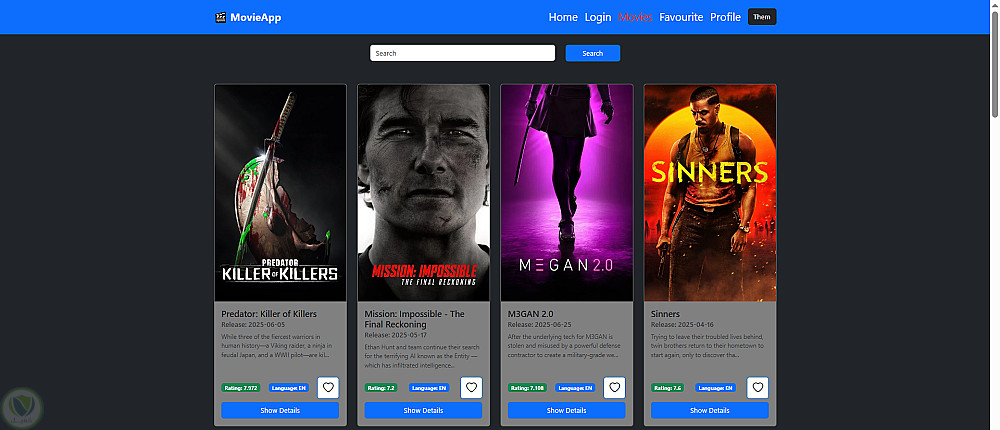Click 'Rating: 7.108' badge

[527, 387]
